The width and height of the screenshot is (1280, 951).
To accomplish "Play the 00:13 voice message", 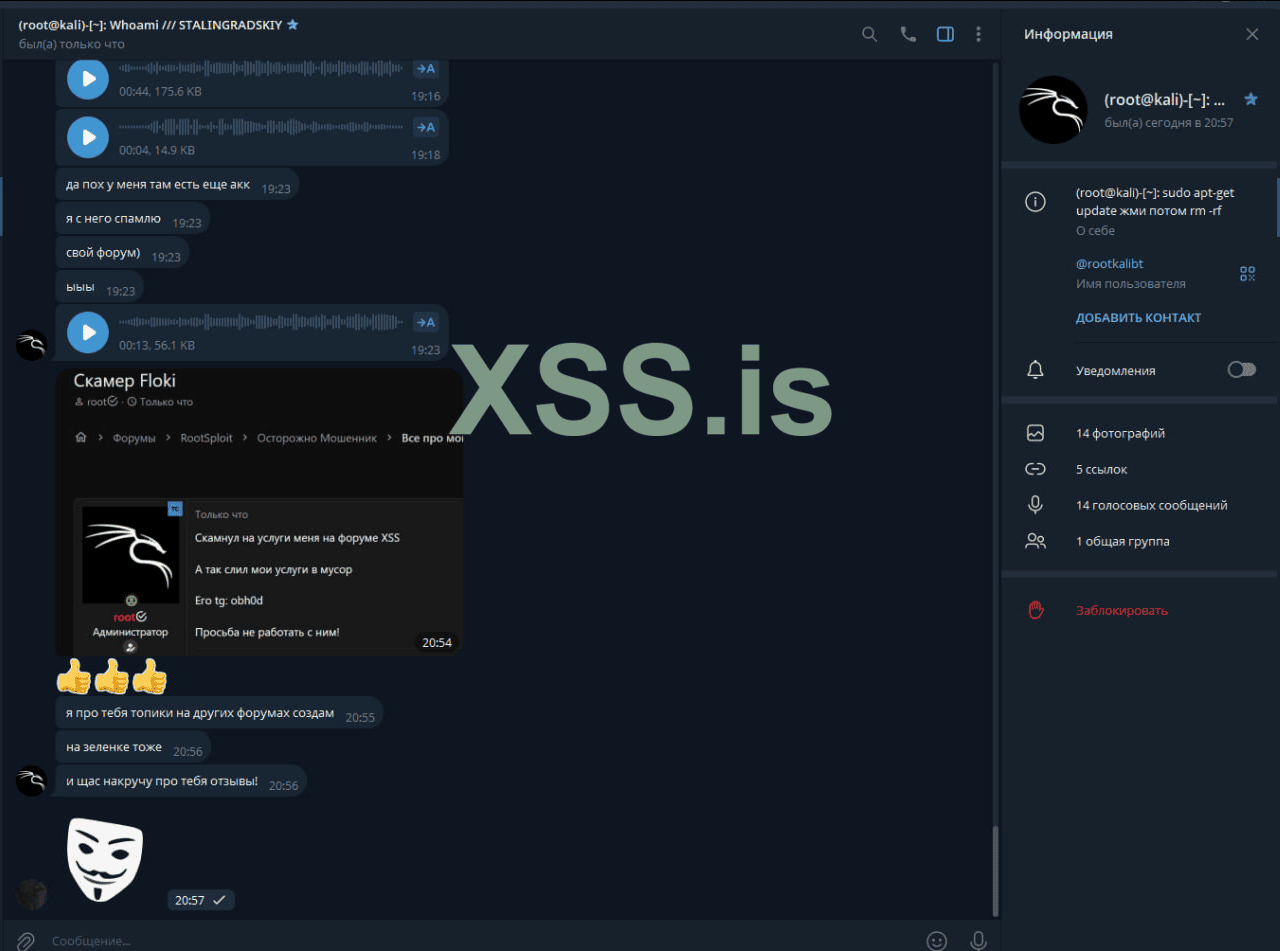I will pyautogui.click(x=88, y=332).
